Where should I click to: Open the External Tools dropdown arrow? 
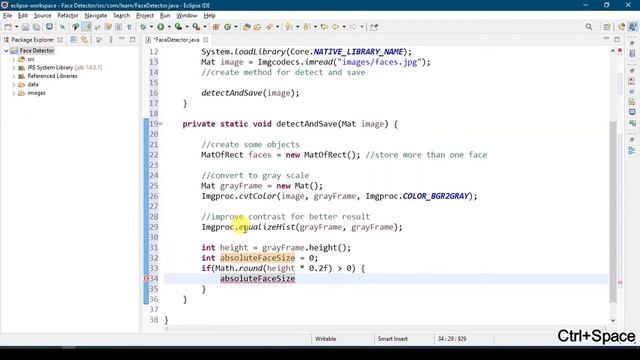[205, 27]
